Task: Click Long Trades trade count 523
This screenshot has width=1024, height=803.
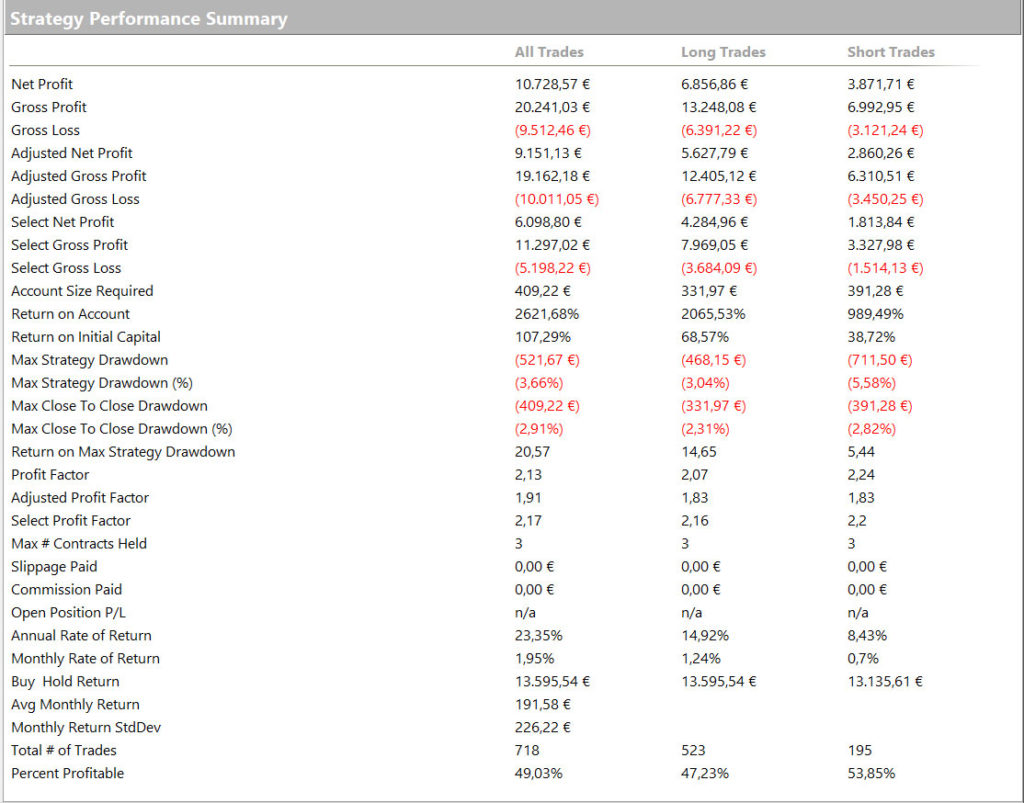Action: pos(694,750)
